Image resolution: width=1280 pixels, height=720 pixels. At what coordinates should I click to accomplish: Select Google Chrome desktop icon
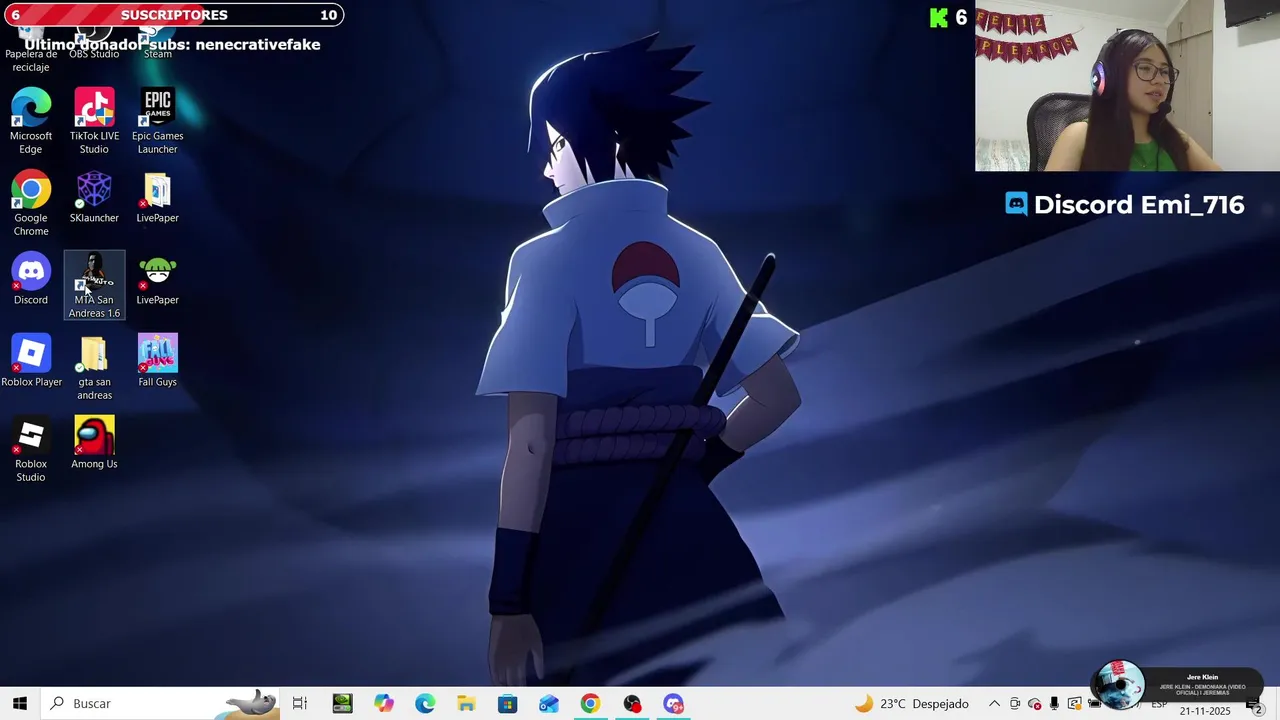31,204
